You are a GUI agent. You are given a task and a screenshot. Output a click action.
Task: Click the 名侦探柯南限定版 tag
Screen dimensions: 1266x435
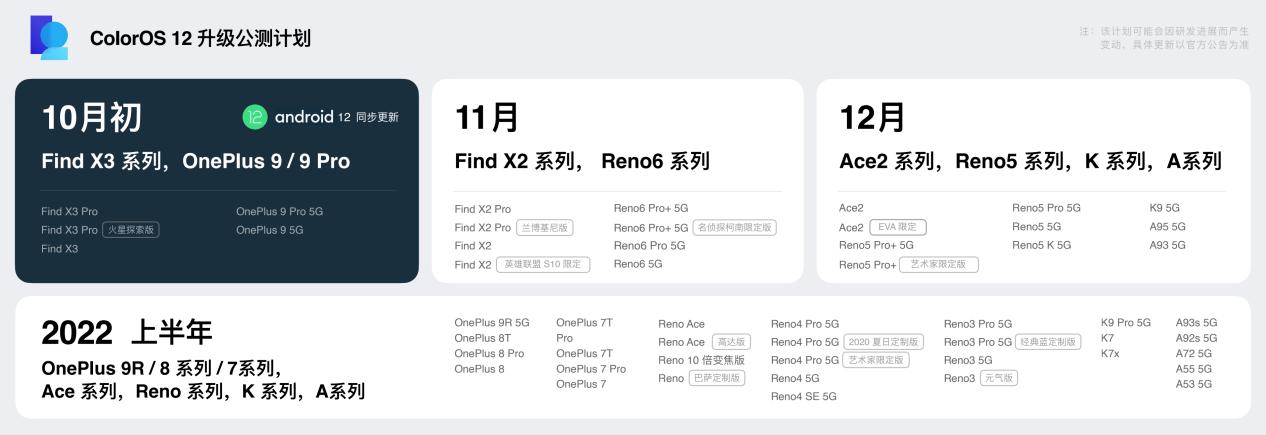point(734,228)
